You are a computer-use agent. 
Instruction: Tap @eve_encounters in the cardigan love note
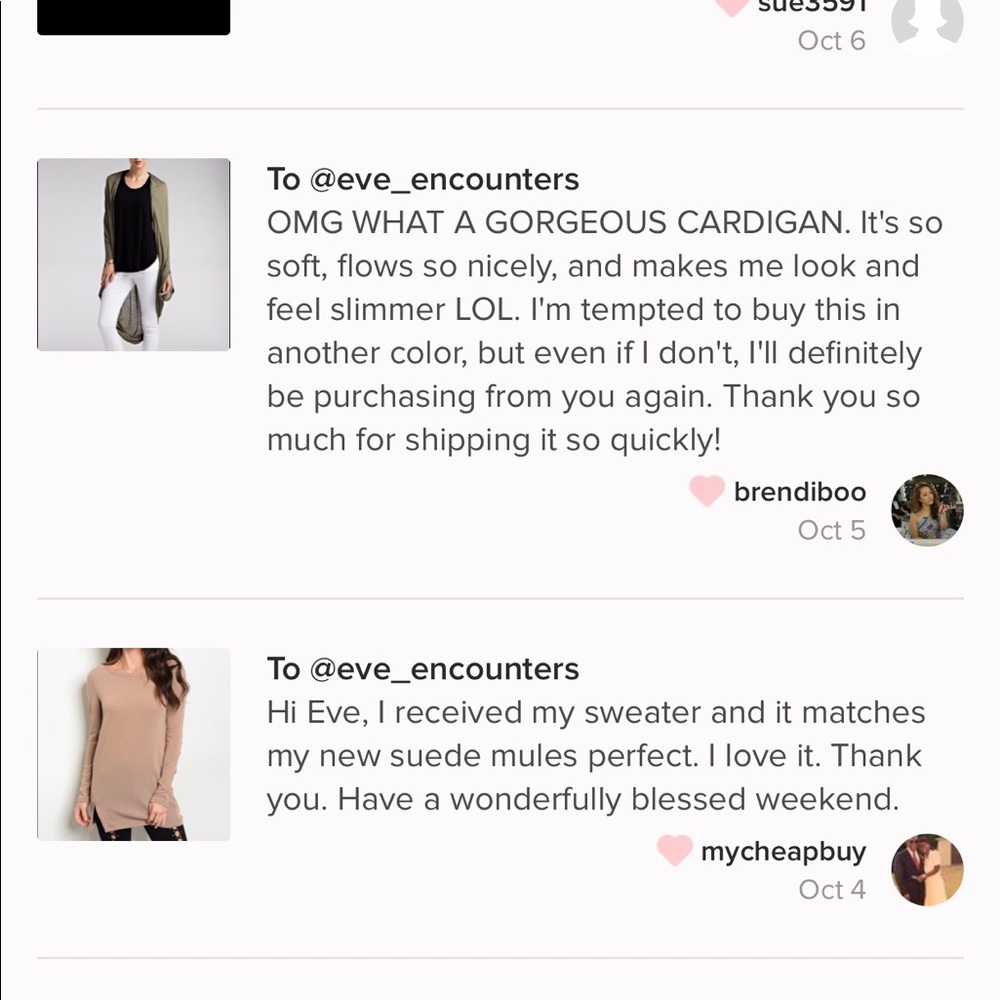pyautogui.click(x=444, y=179)
